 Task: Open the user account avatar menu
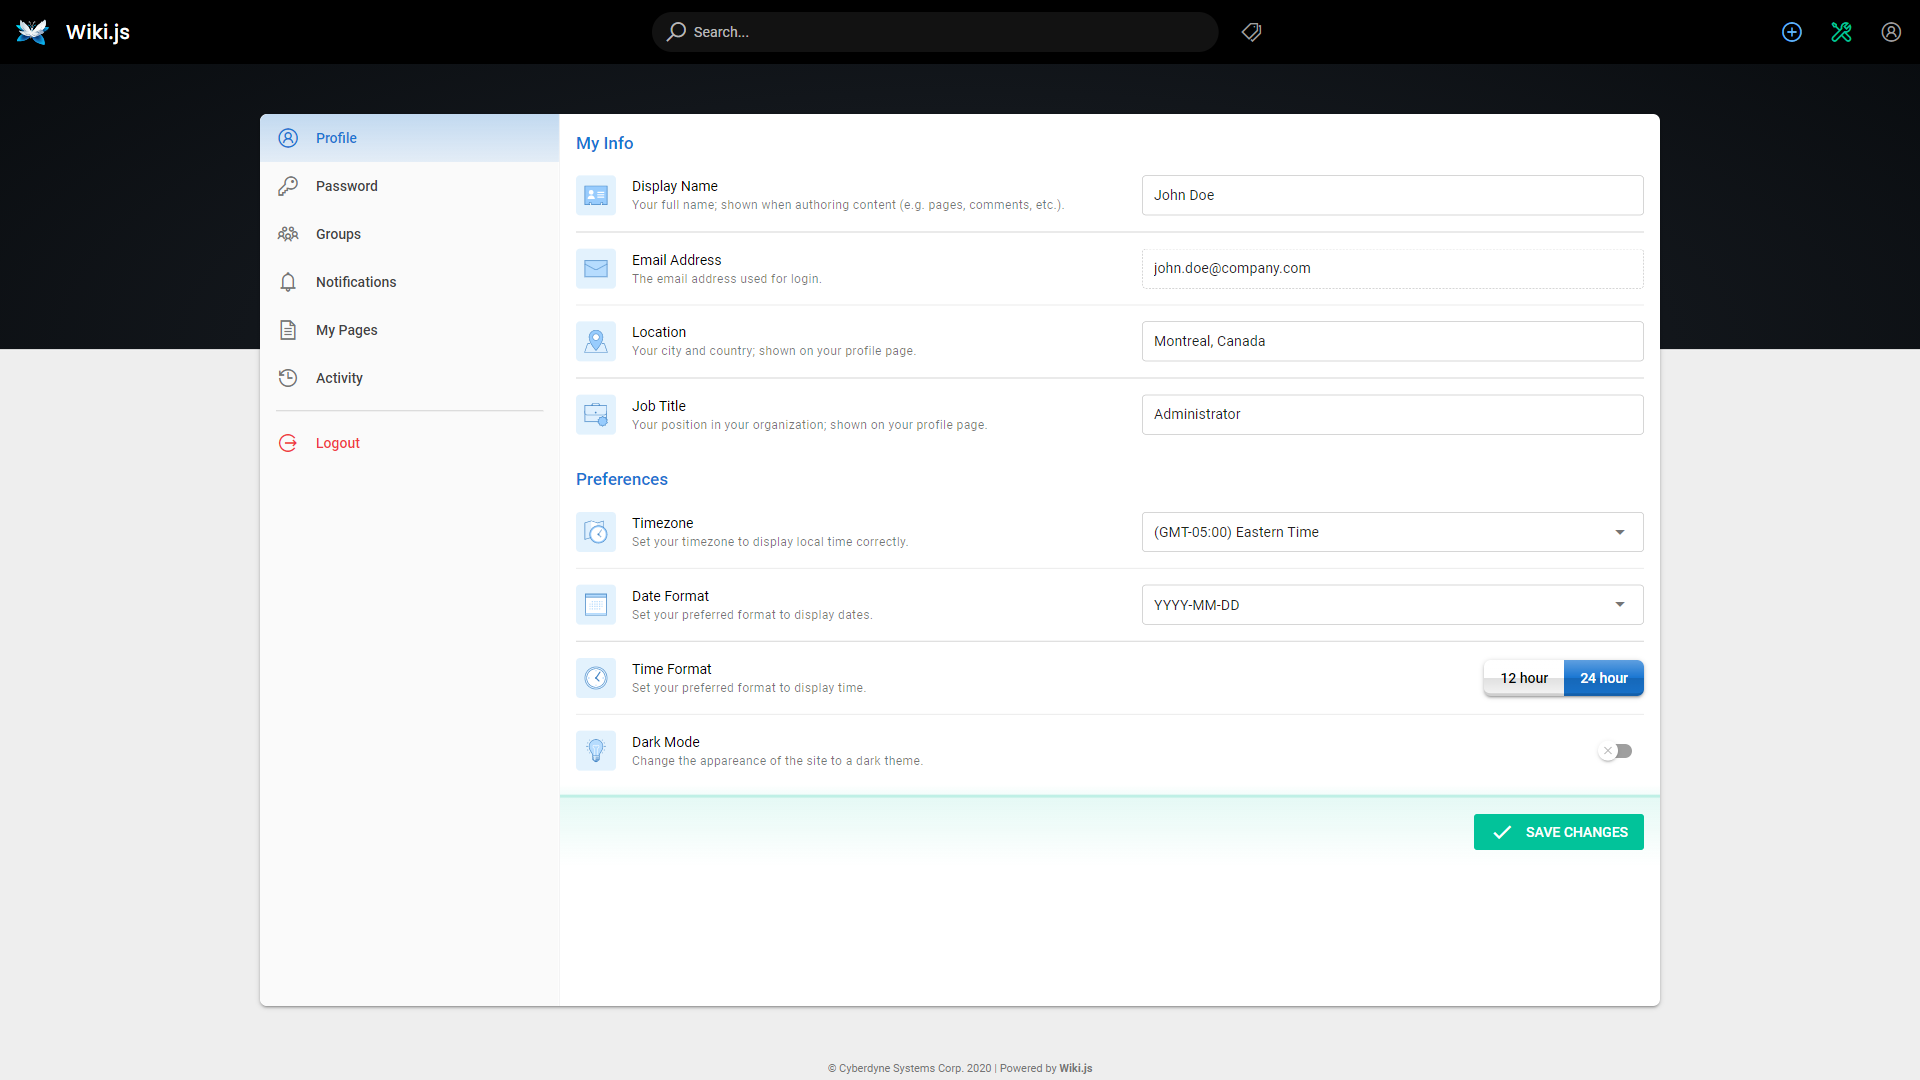click(x=1891, y=32)
